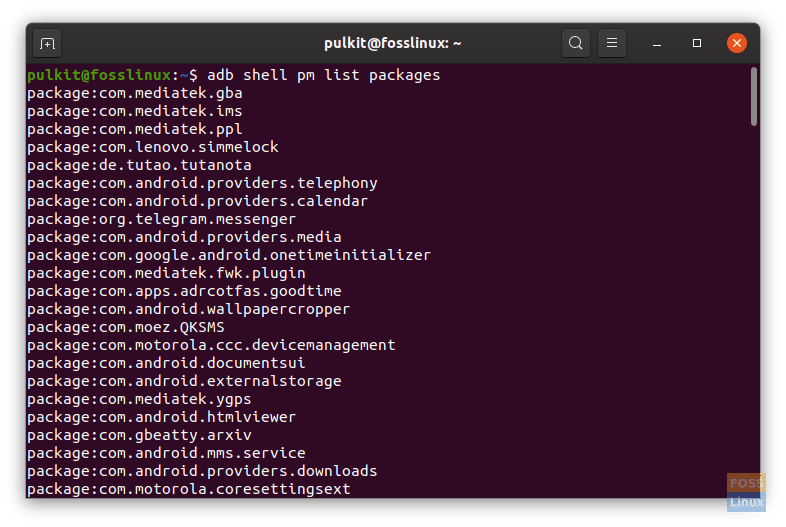
Task: Select line package:com.apps.adrcotfas.goodtime
Action: [x=184, y=291]
